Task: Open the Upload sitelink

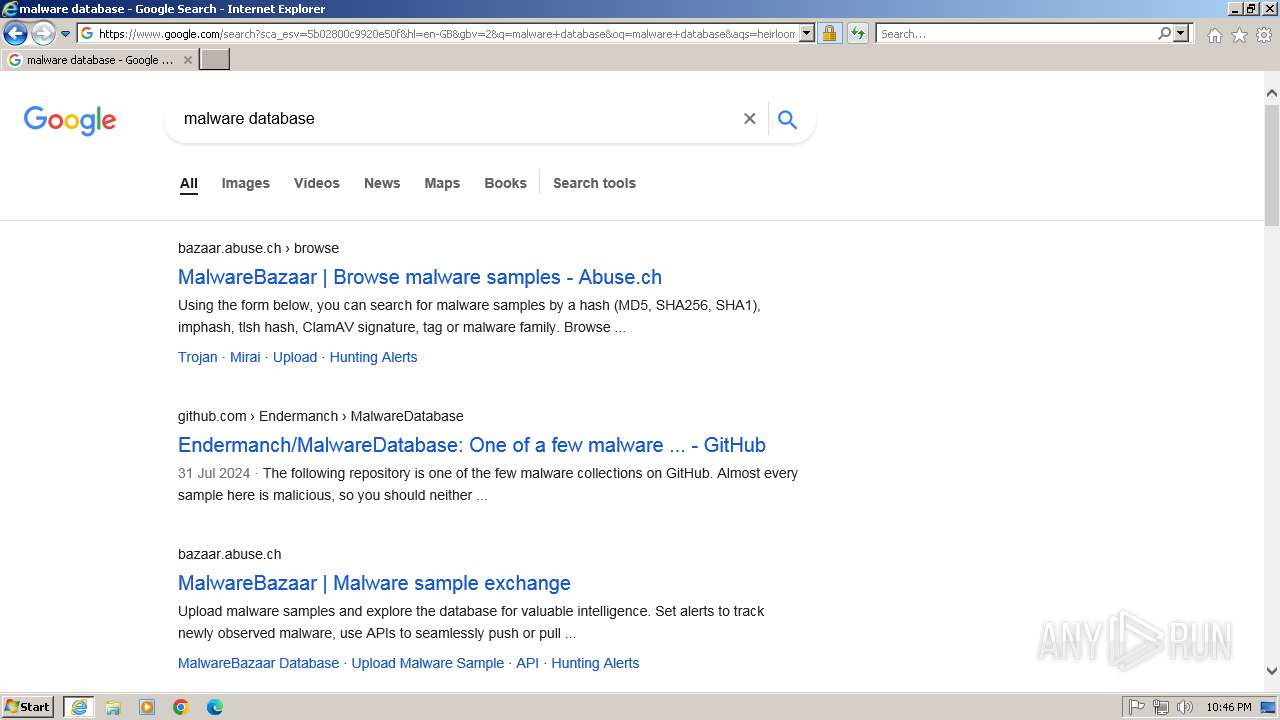Action: pyautogui.click(x=295, y=357)
